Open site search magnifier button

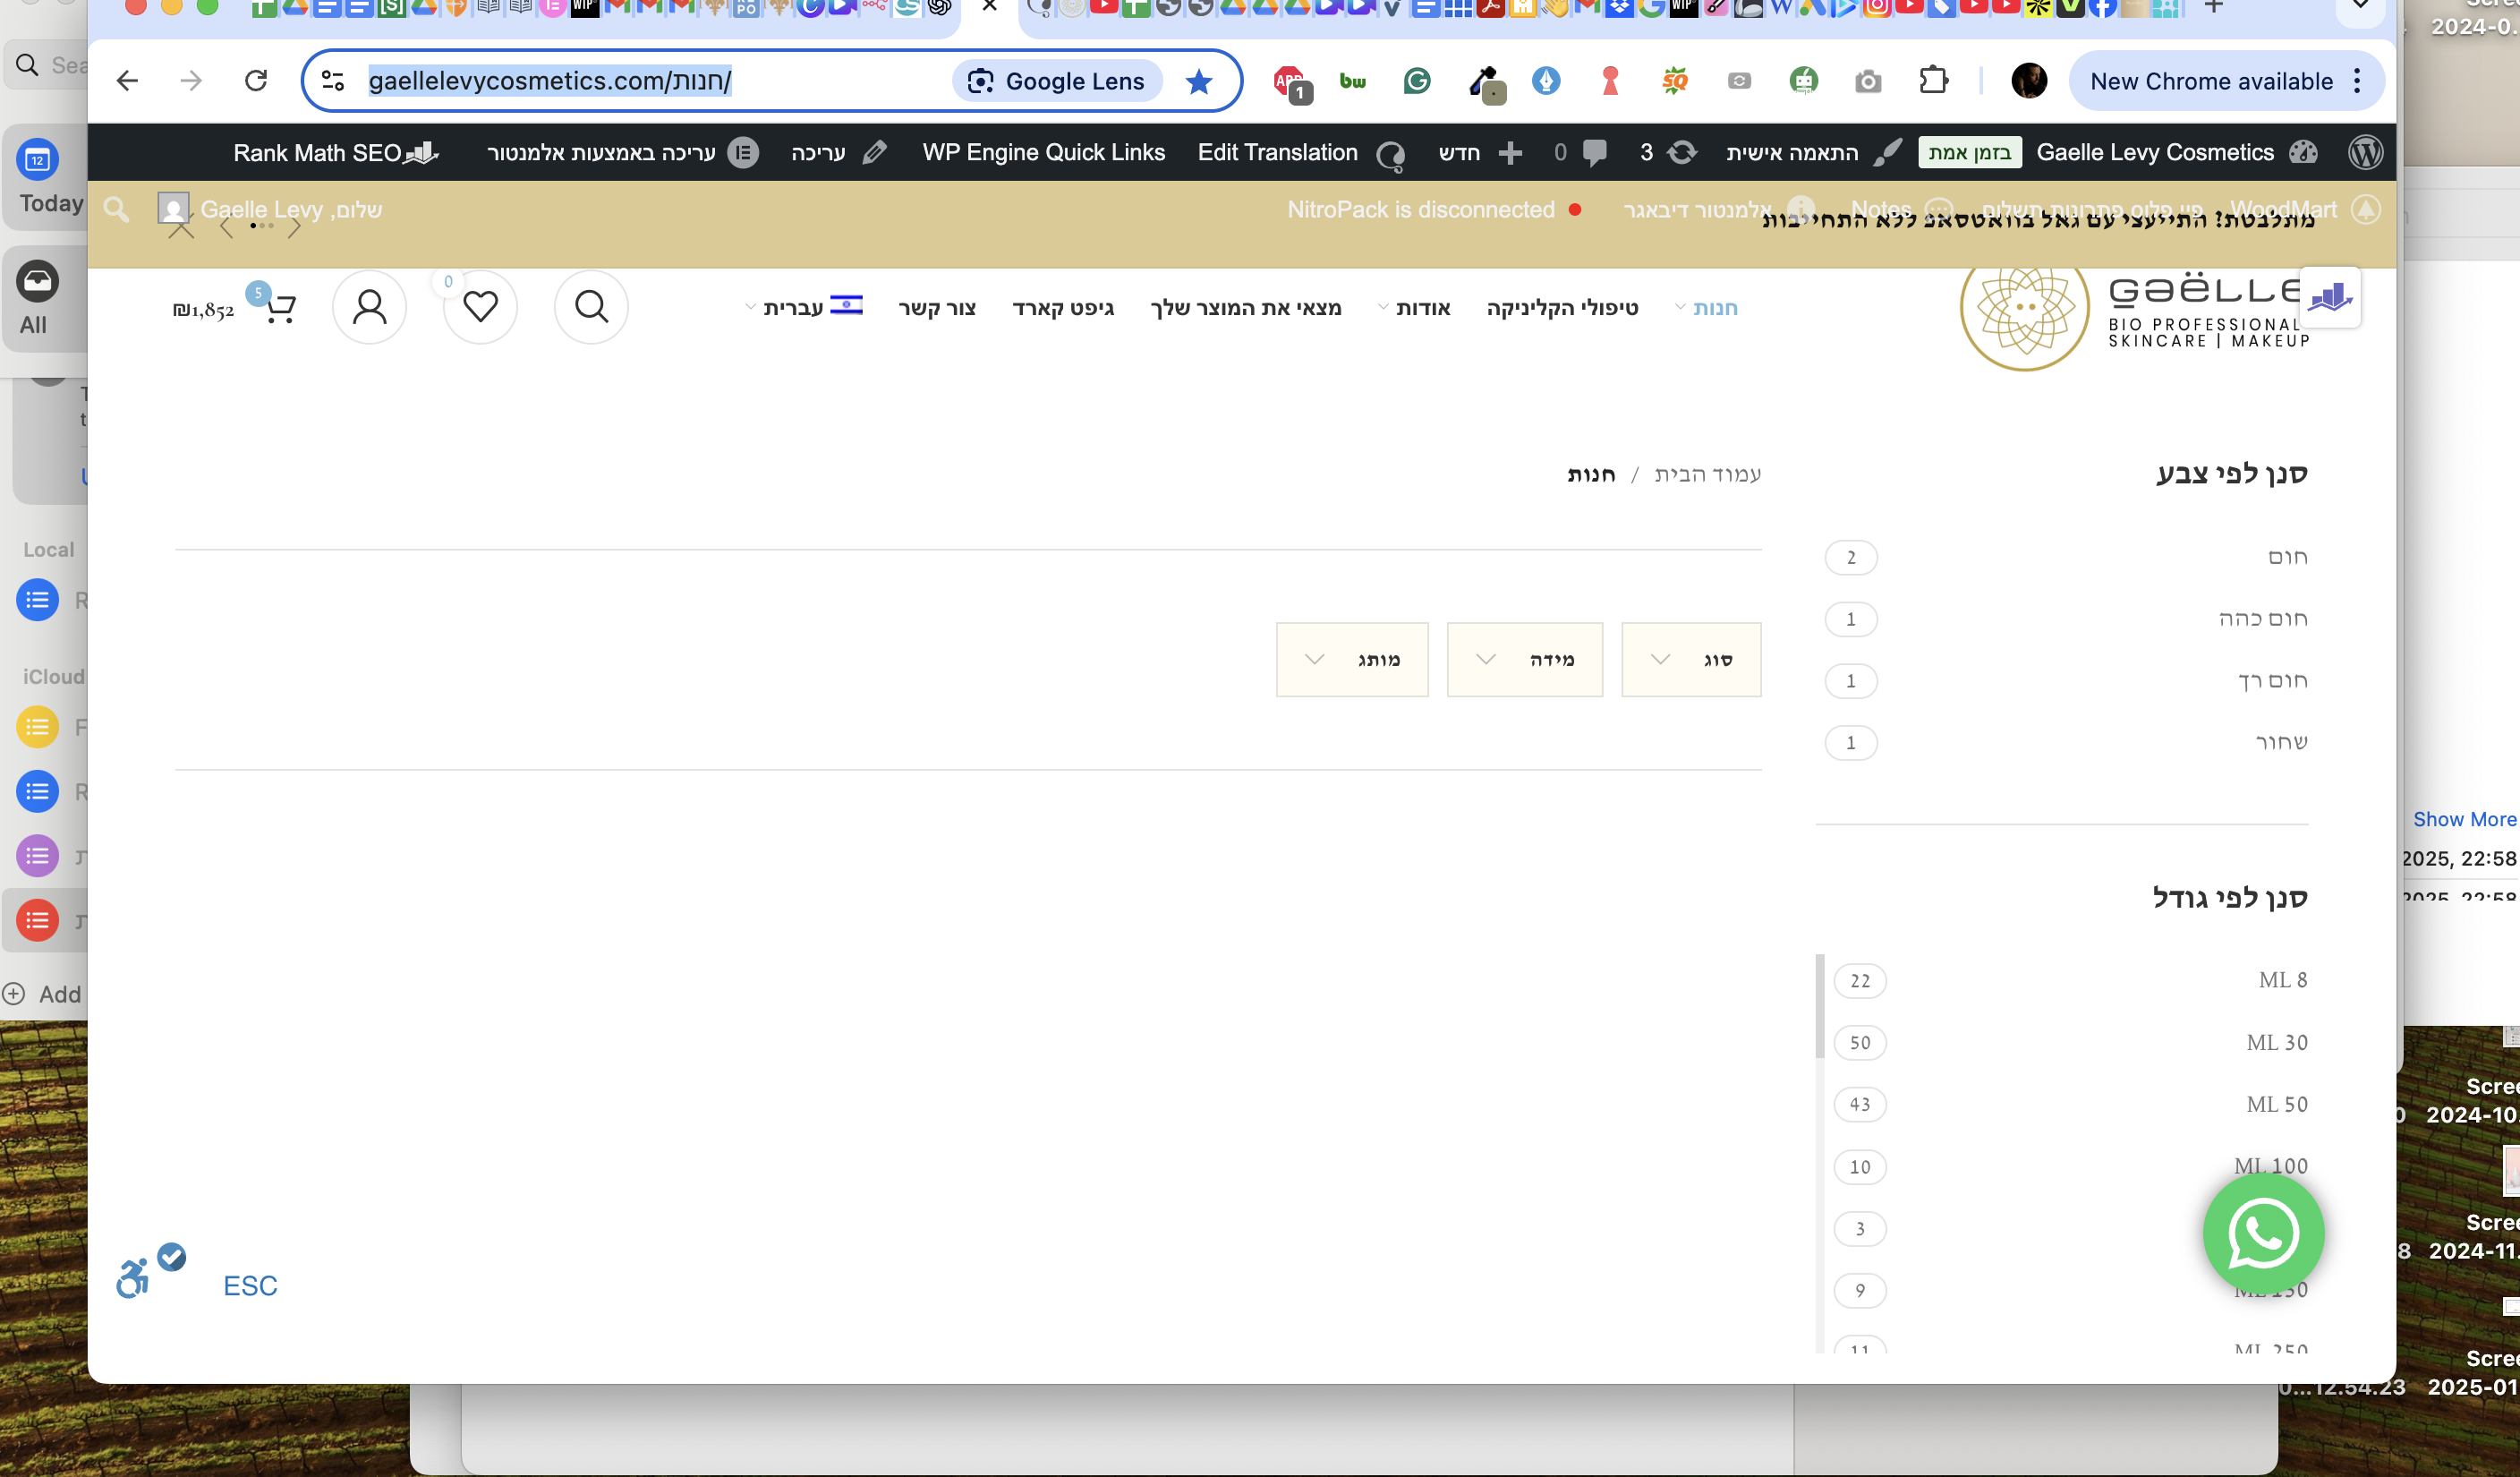[x=591, y=307]
